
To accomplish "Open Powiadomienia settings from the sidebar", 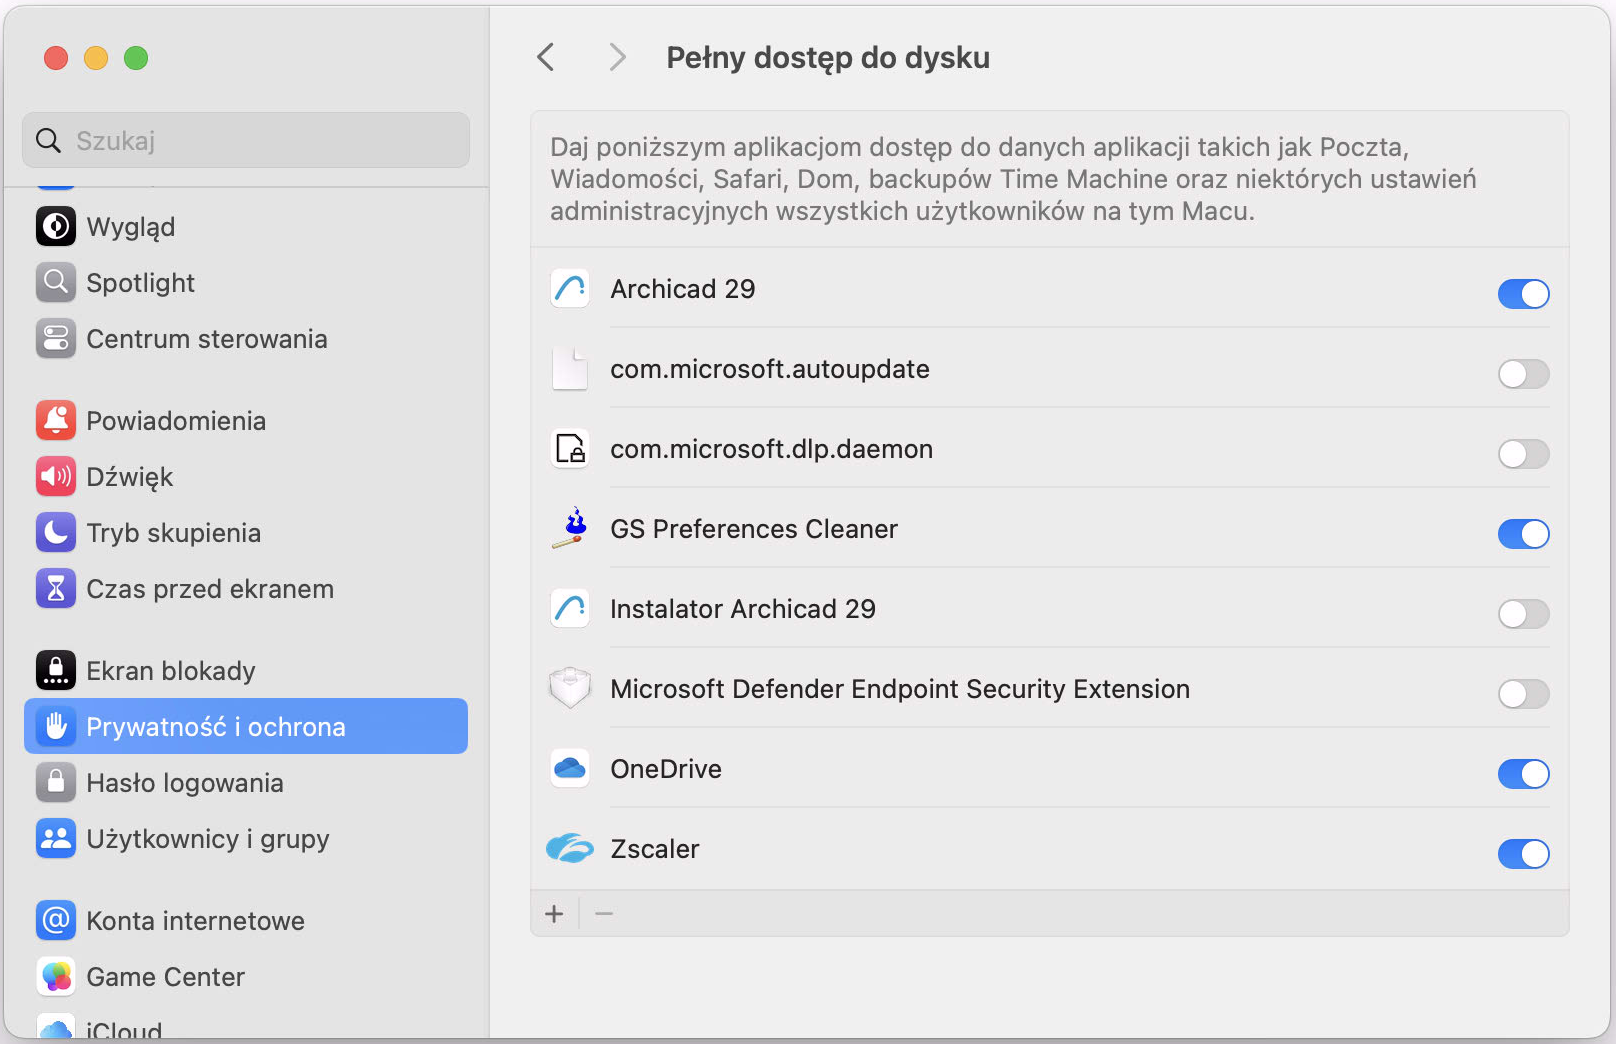I will tap(176, 420).
